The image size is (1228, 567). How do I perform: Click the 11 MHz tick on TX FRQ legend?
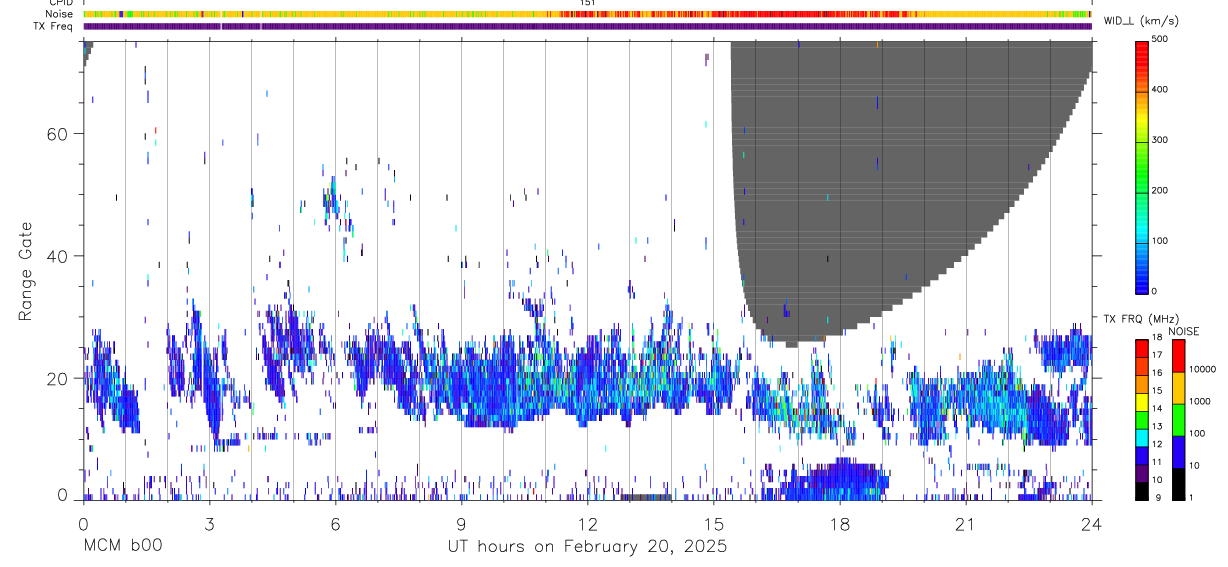coord(1157,463)
